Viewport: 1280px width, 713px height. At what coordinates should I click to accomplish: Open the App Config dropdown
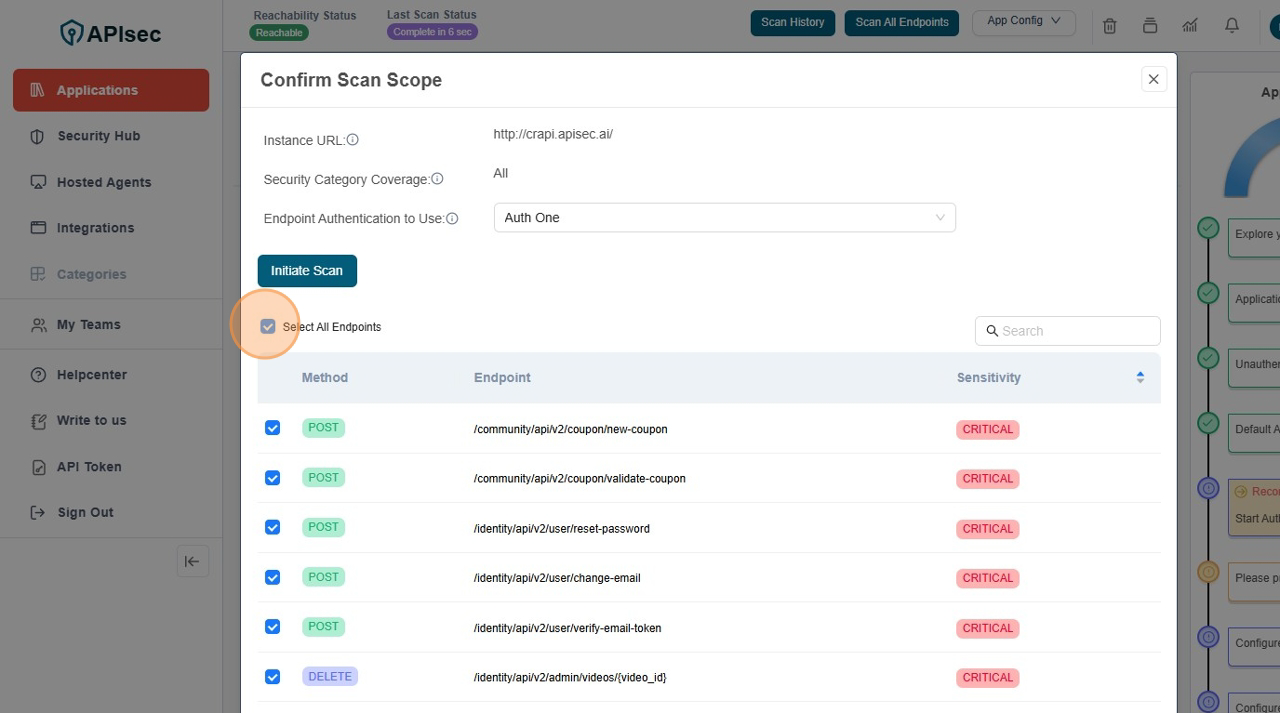pyautogui.click(x=1023, y=22)
